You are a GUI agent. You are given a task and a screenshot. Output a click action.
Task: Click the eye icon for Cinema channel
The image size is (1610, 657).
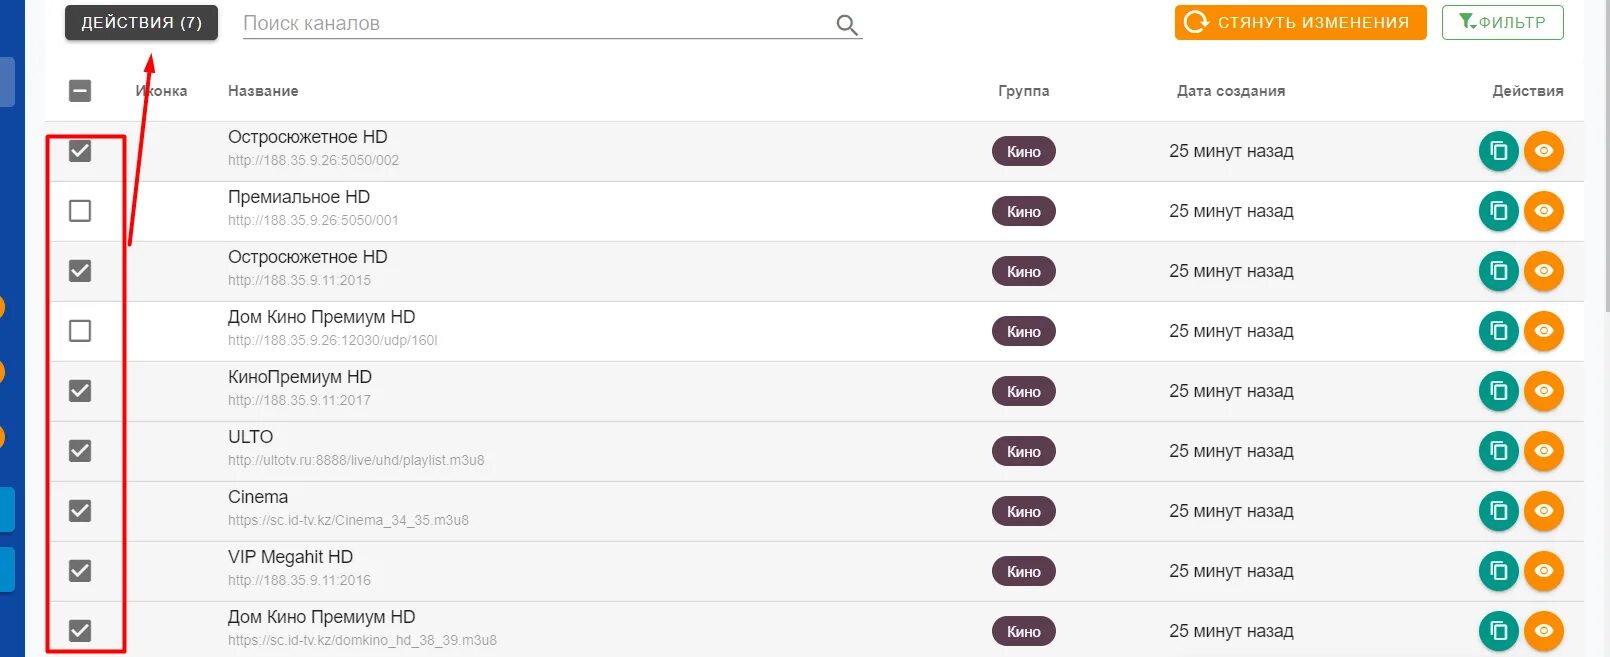click(1543, 511)
